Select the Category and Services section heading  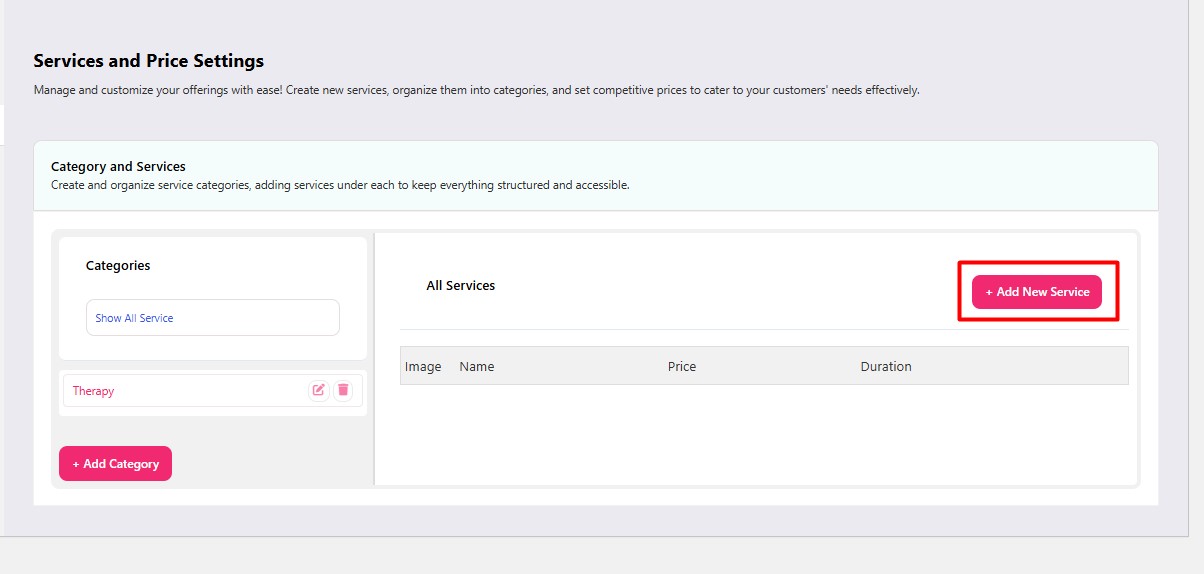[118, 167]
